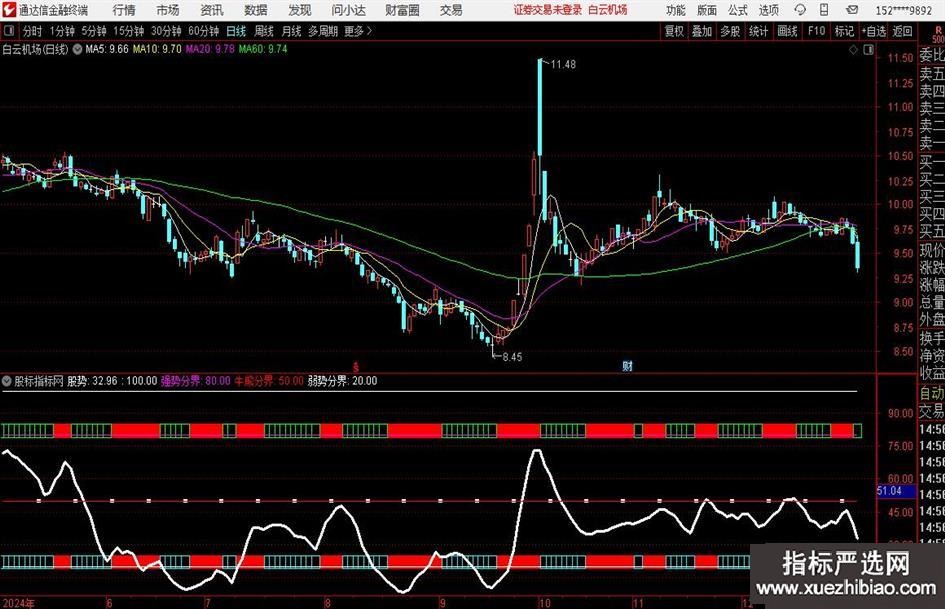
Task: Open the 市场 menu
Action: coord(168,10)
